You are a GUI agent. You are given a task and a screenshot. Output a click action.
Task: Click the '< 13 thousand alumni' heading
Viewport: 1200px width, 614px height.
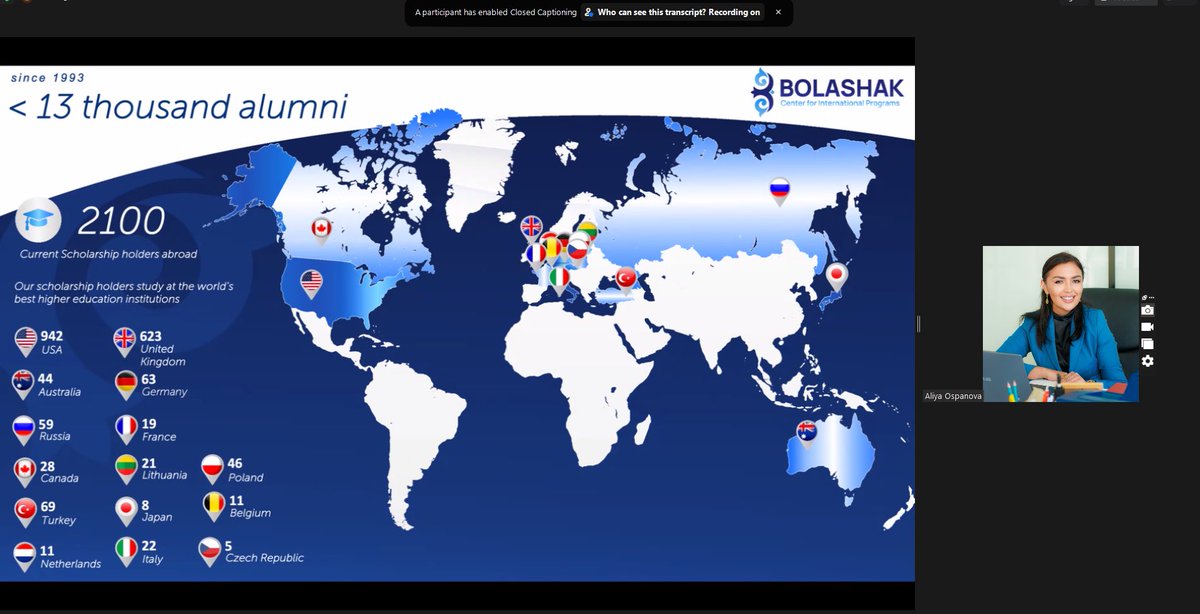178,107
